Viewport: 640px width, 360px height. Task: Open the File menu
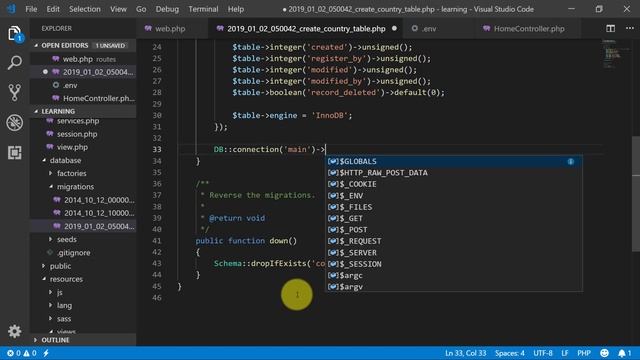31,9
